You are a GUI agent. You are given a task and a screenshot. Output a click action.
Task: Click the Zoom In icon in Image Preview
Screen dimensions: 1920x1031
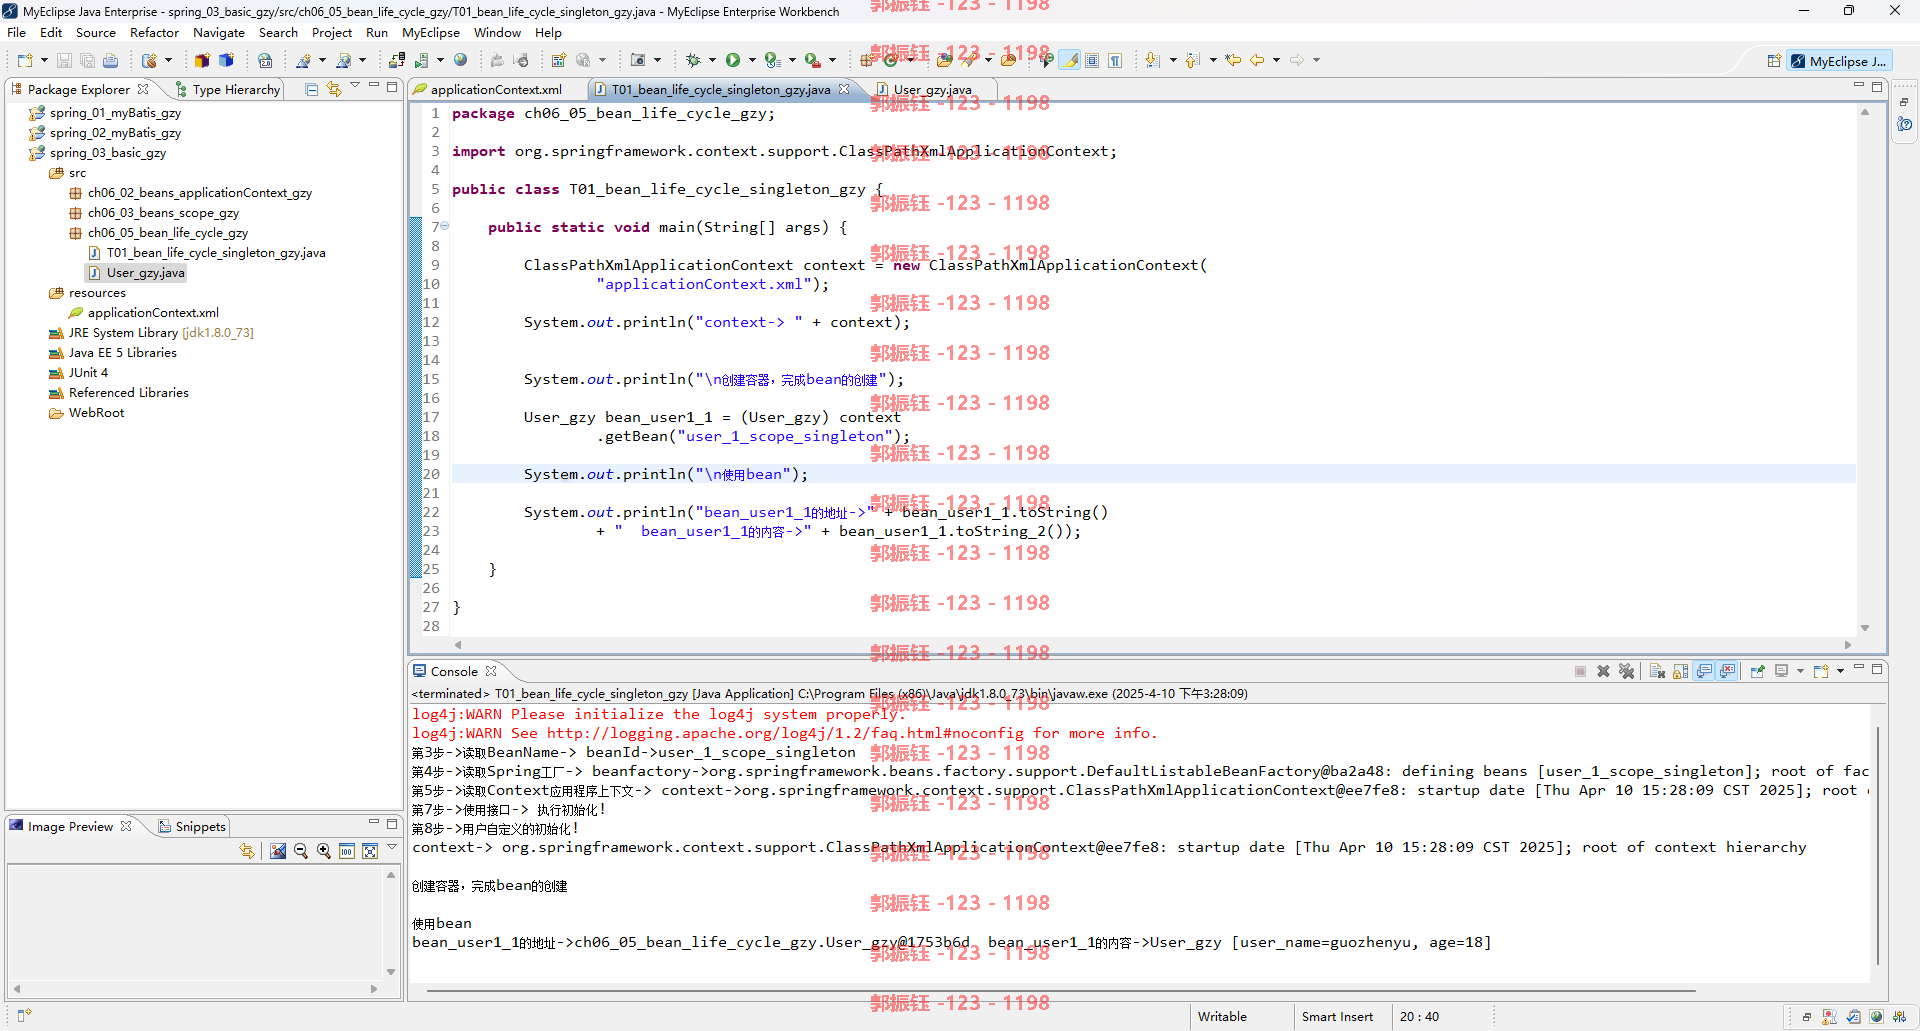pyautogui.click(x=324, y=851)
